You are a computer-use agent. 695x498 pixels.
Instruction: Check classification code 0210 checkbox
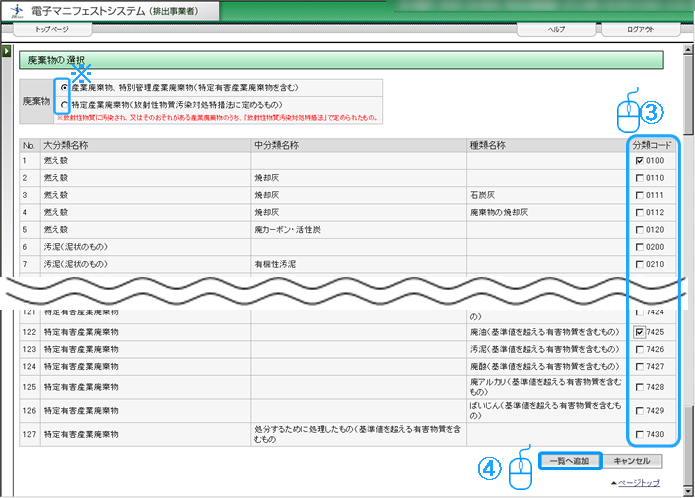(x=640, y=264)
